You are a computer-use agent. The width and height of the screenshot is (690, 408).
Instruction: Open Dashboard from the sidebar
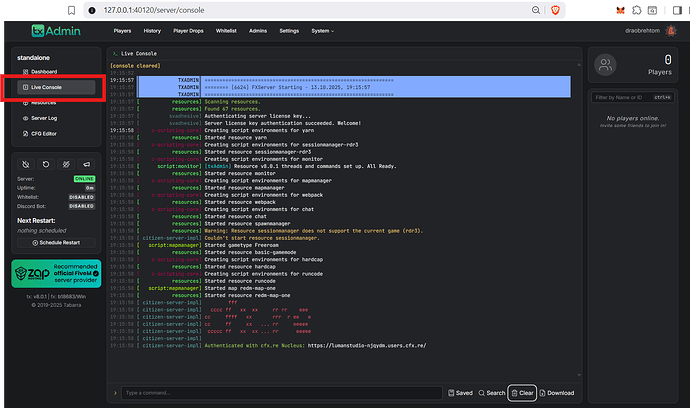[44, 72]
